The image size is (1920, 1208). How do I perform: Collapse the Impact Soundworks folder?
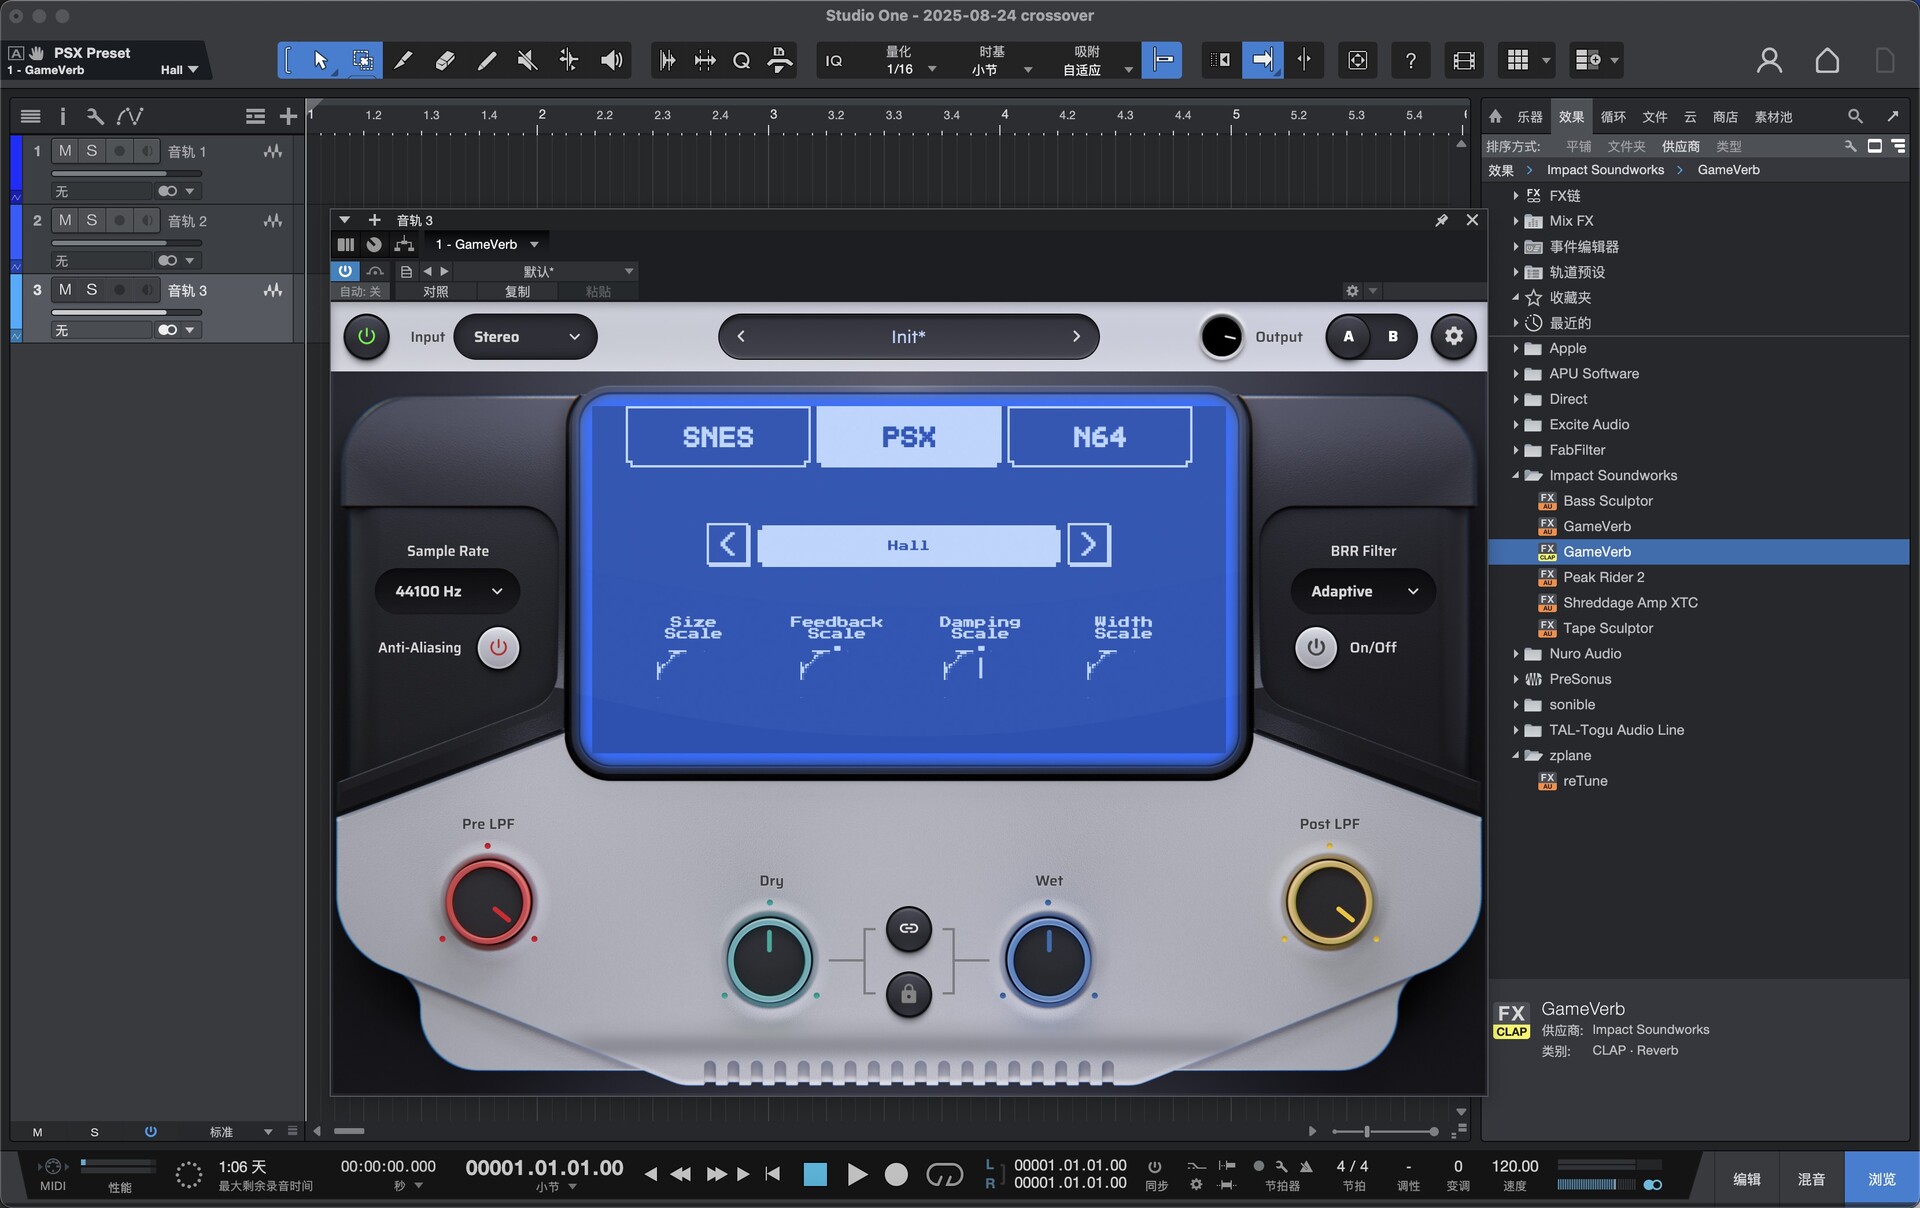coord(1516,476)
